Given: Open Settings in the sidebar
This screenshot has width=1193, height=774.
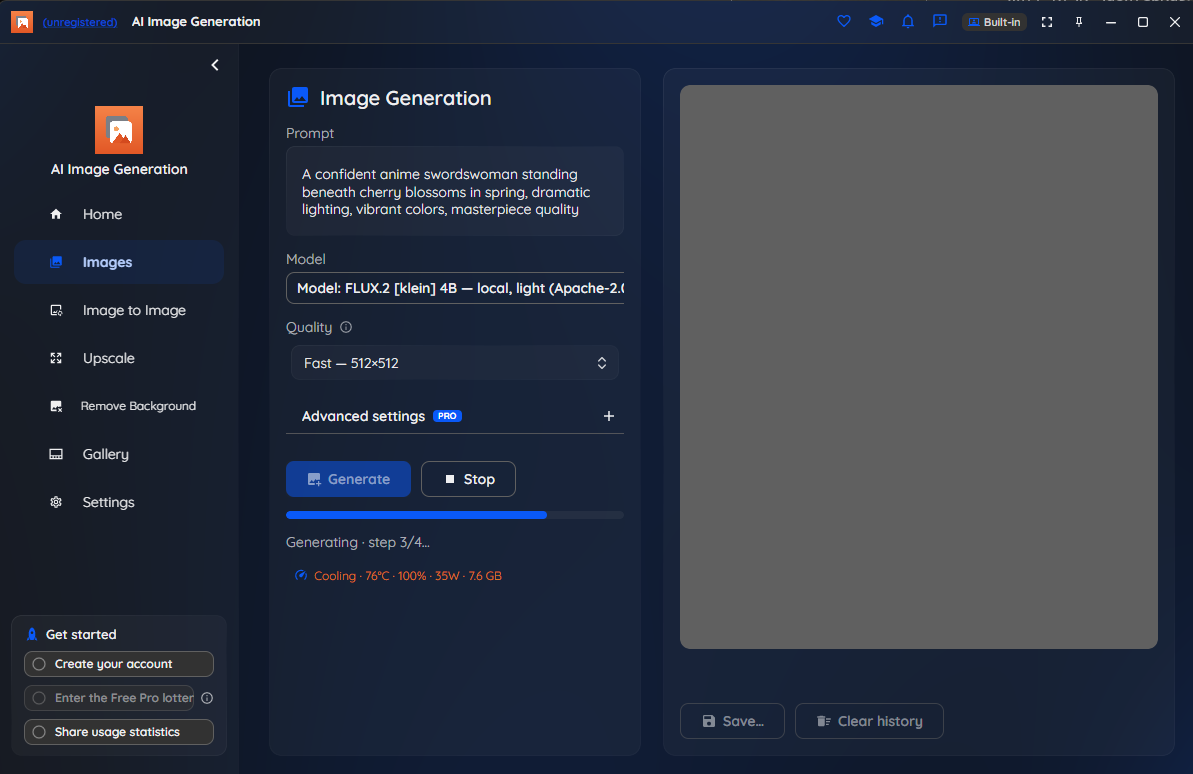Looking at the screenshot, I should tap(119, 502).
